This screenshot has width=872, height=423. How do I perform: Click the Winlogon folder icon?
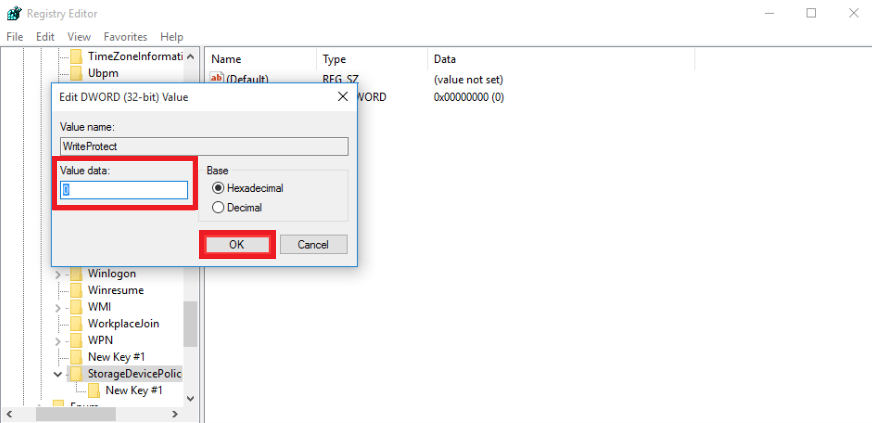(x=77, y=273)
